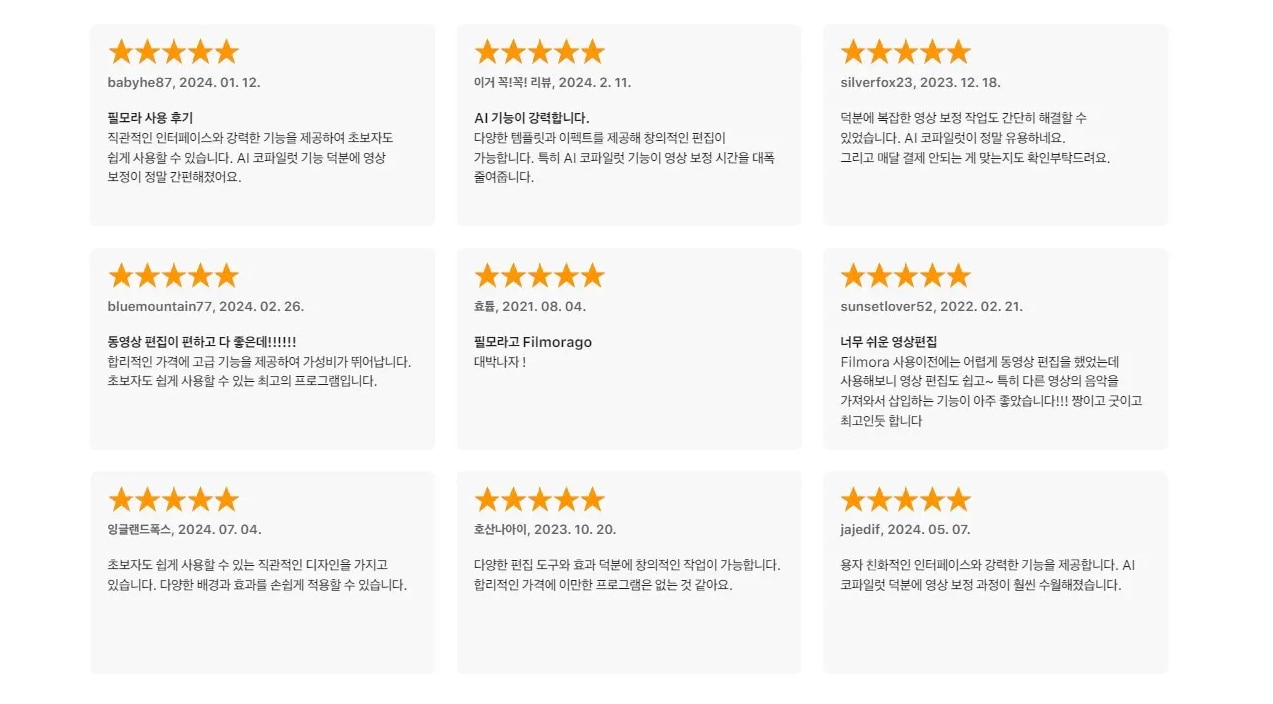1273x704 pixels.
Task: Select the 필모라 사용 후기 review title
Action: click(150, 118)
